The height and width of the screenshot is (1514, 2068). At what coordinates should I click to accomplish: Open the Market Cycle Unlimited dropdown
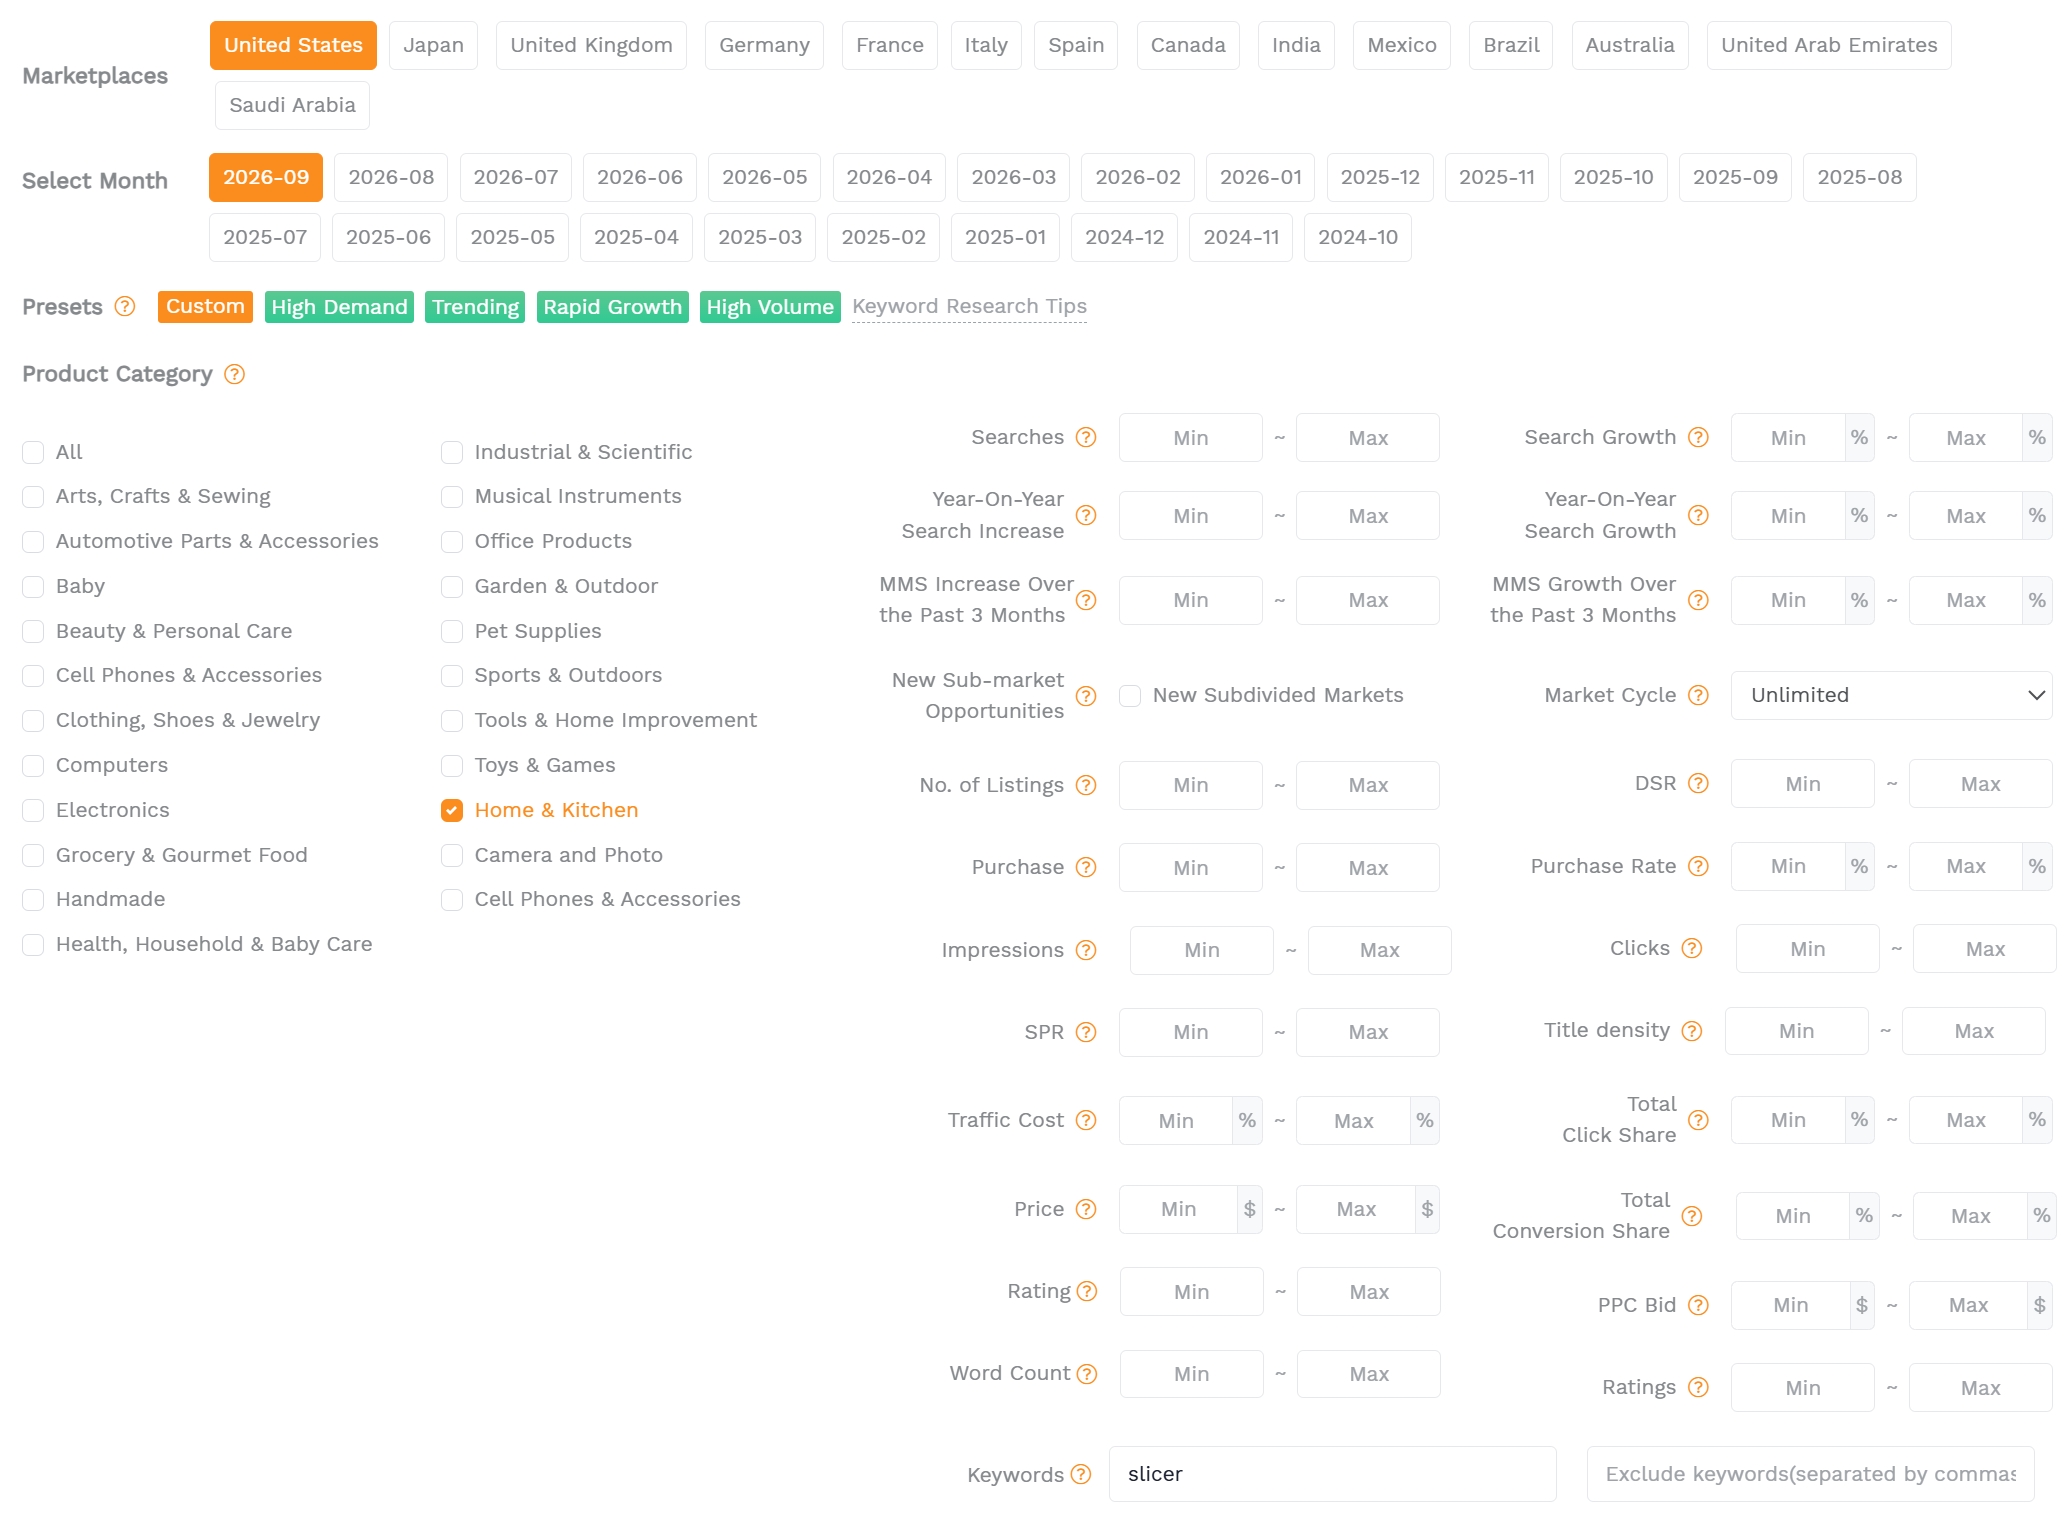click(1891, 695)
